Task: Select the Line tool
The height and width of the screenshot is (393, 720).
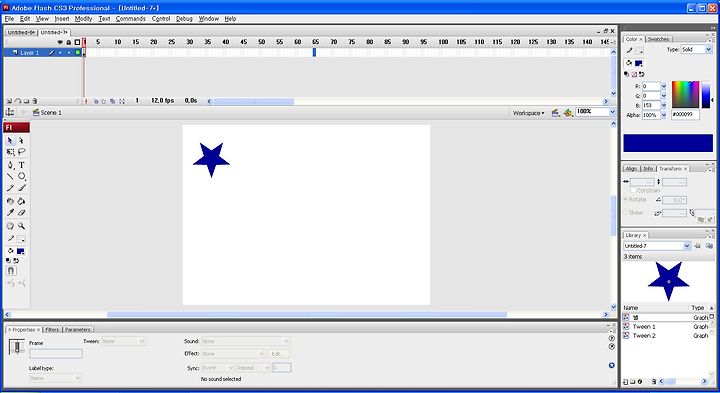Action: (x=10, y=176)
